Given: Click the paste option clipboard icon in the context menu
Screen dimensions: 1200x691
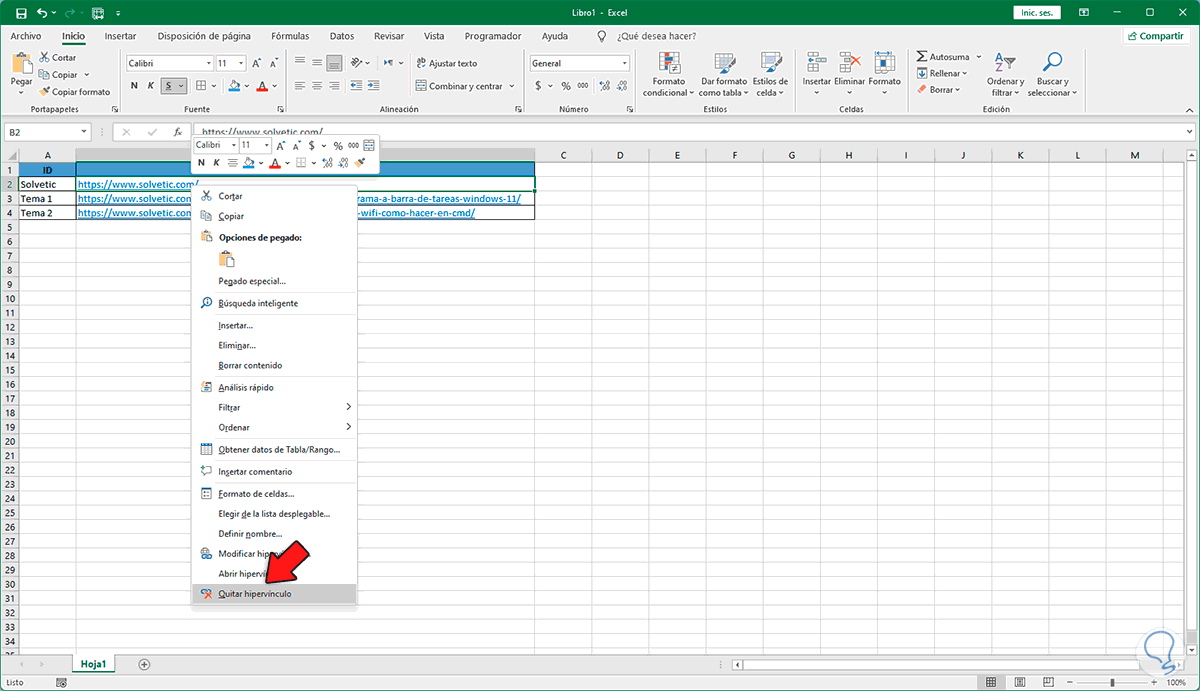Looking at the screenshot, I should pyautogui.click(x=227, y=259).
